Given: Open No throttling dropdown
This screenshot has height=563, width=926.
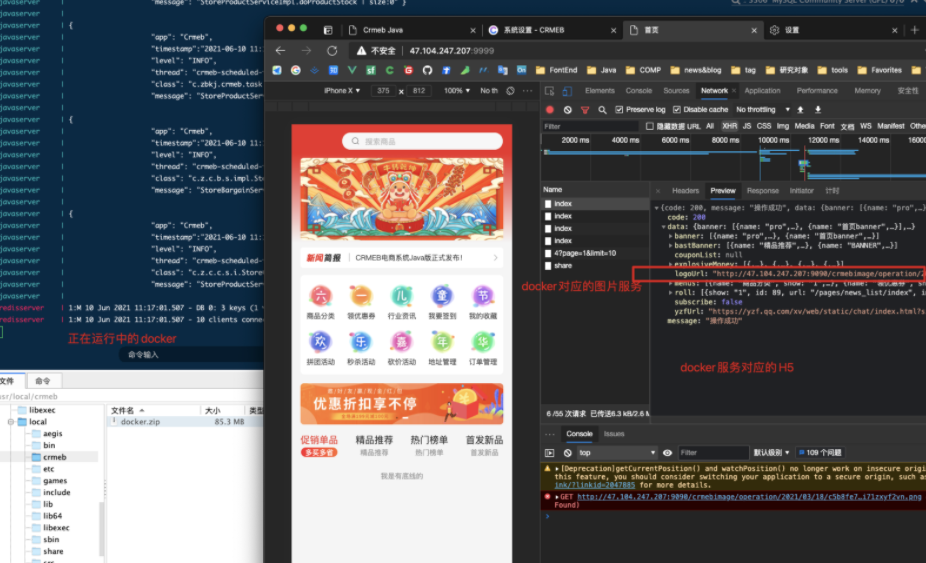Looking at the screenshot, I should (762, 110).
